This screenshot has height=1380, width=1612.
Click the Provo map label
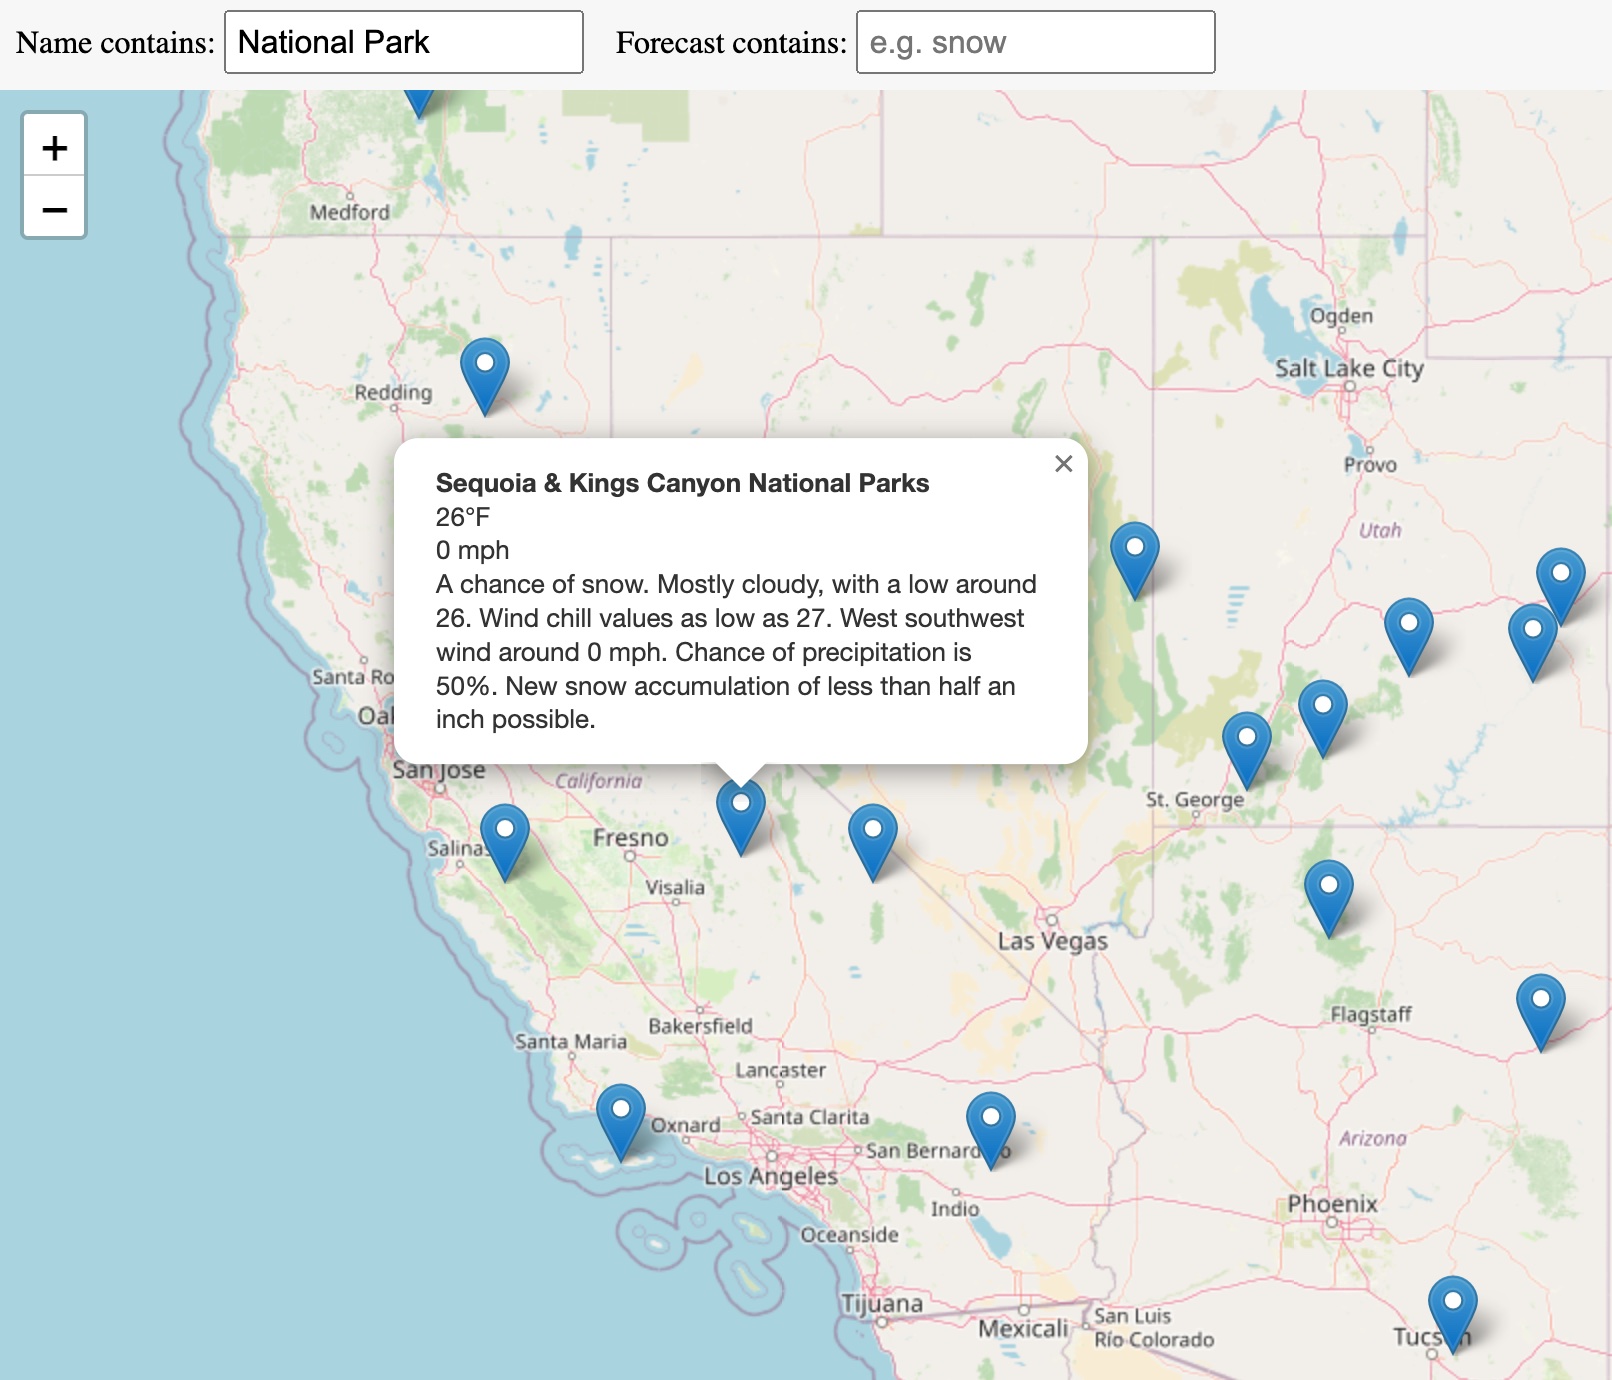(1370, 465)
